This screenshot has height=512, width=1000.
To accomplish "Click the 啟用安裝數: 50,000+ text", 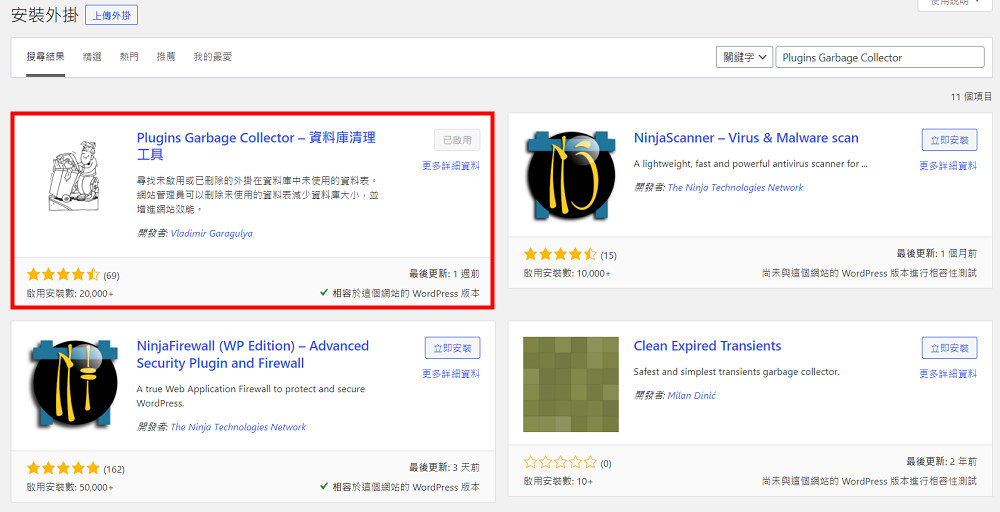I will point(70,487).
